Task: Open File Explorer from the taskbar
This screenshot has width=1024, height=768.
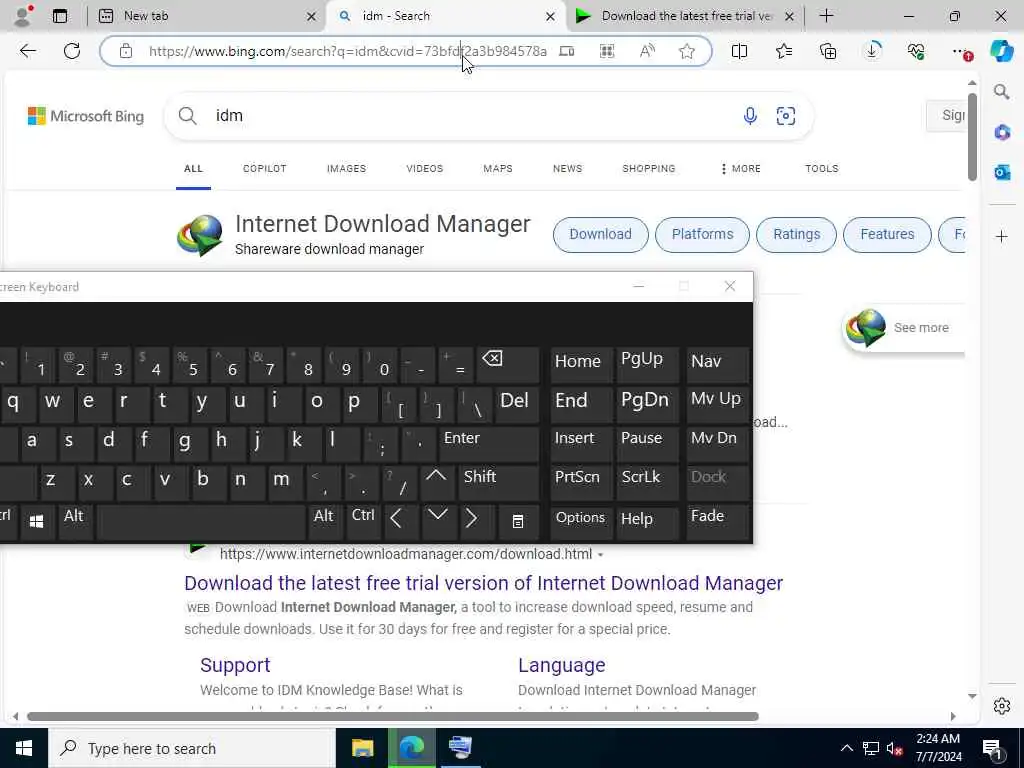Action: click(x=362, y=748)
